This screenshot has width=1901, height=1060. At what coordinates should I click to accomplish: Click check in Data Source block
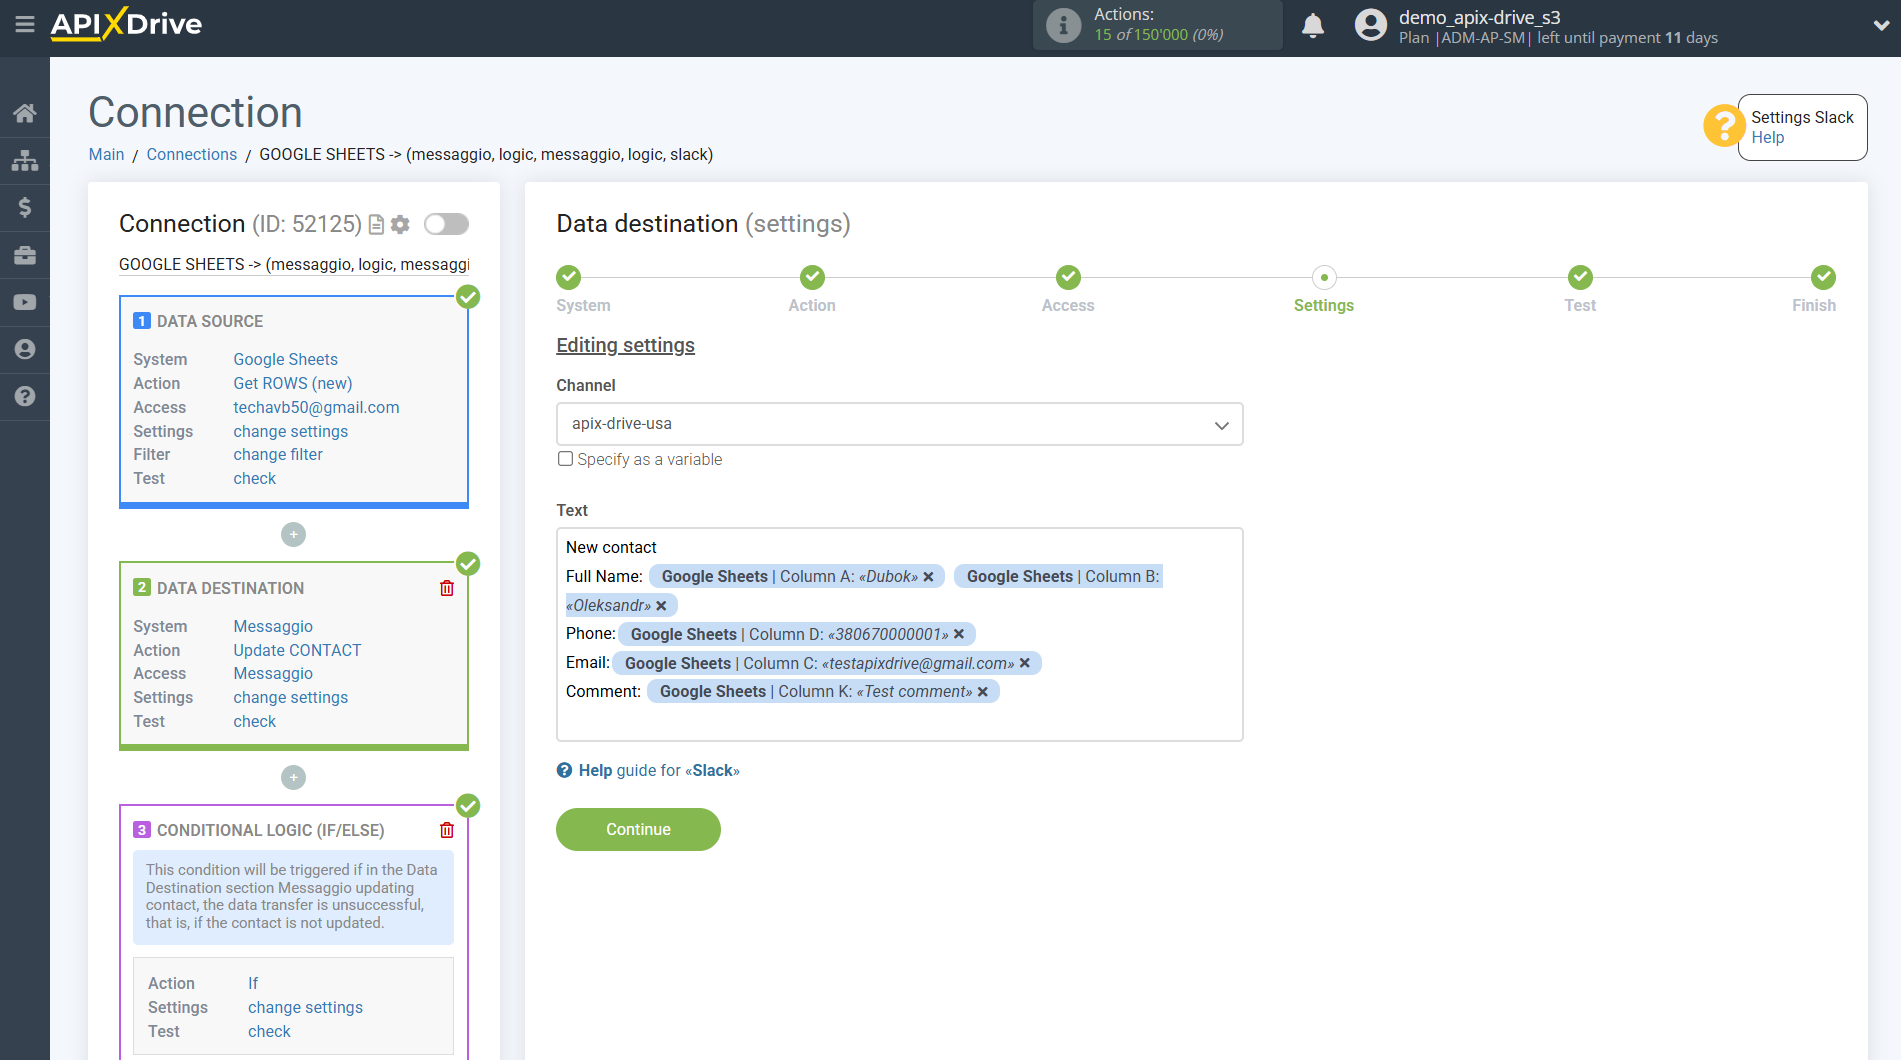click(254, 478)
